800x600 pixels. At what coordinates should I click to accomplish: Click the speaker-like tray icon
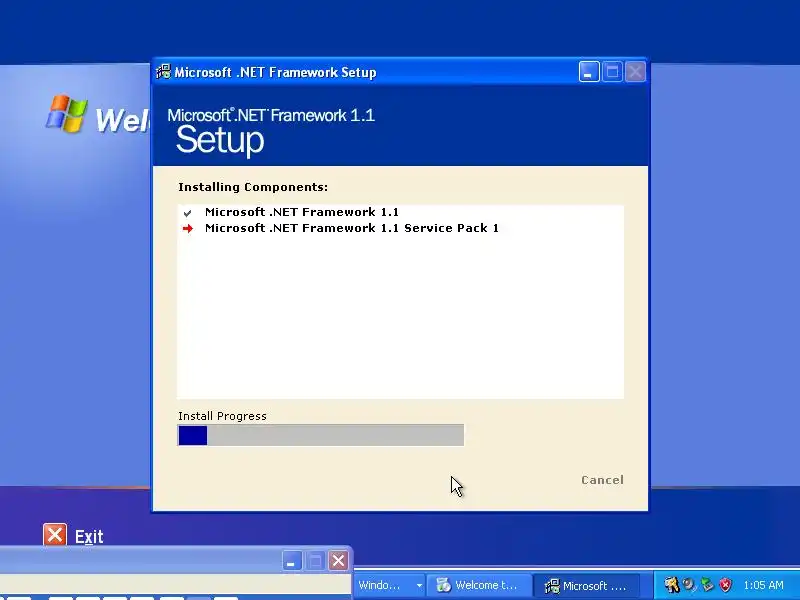[x=689, y=584]
